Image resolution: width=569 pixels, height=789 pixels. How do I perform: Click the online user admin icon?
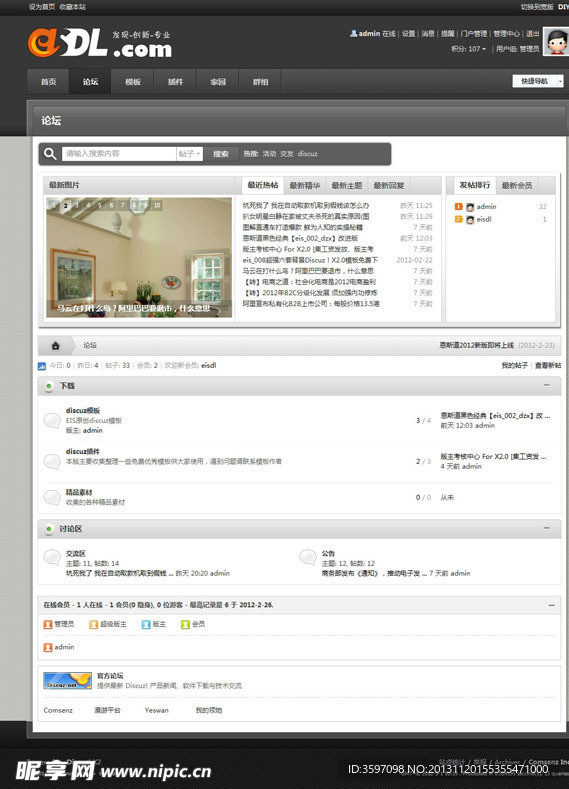pyautogui.click(x=48, y=648)
